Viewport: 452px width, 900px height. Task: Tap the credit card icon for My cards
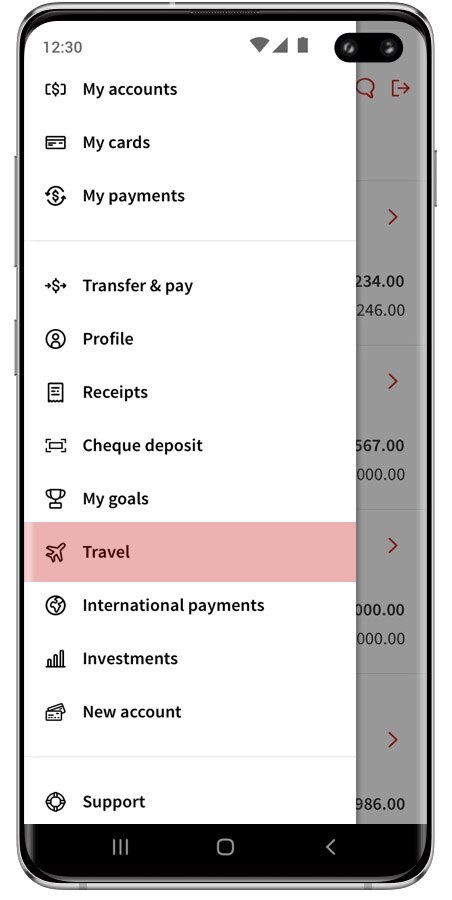(56, 142)
